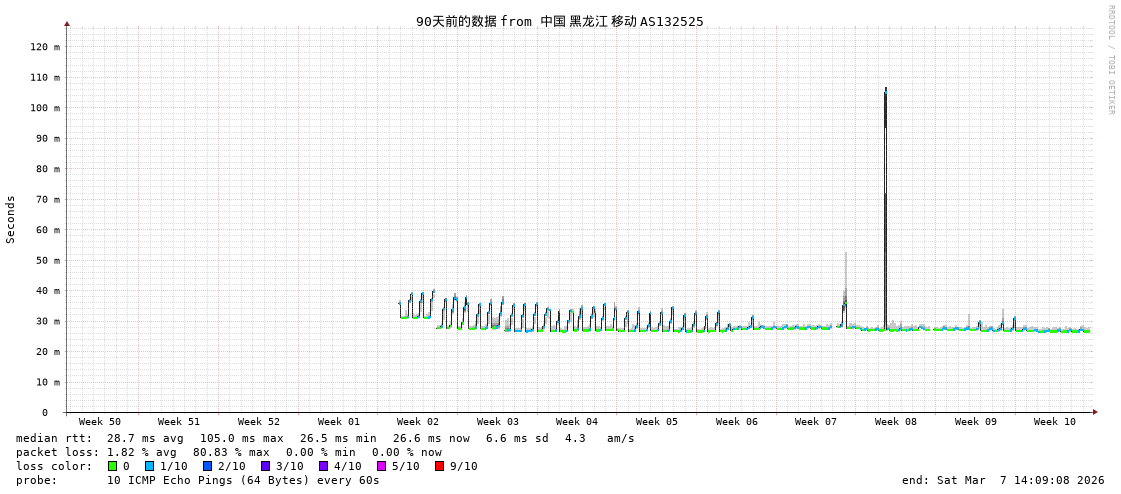Select the red 9/10 loss swatch
The height and width of the screenshot is (494, 1121).
coord(439,466)
